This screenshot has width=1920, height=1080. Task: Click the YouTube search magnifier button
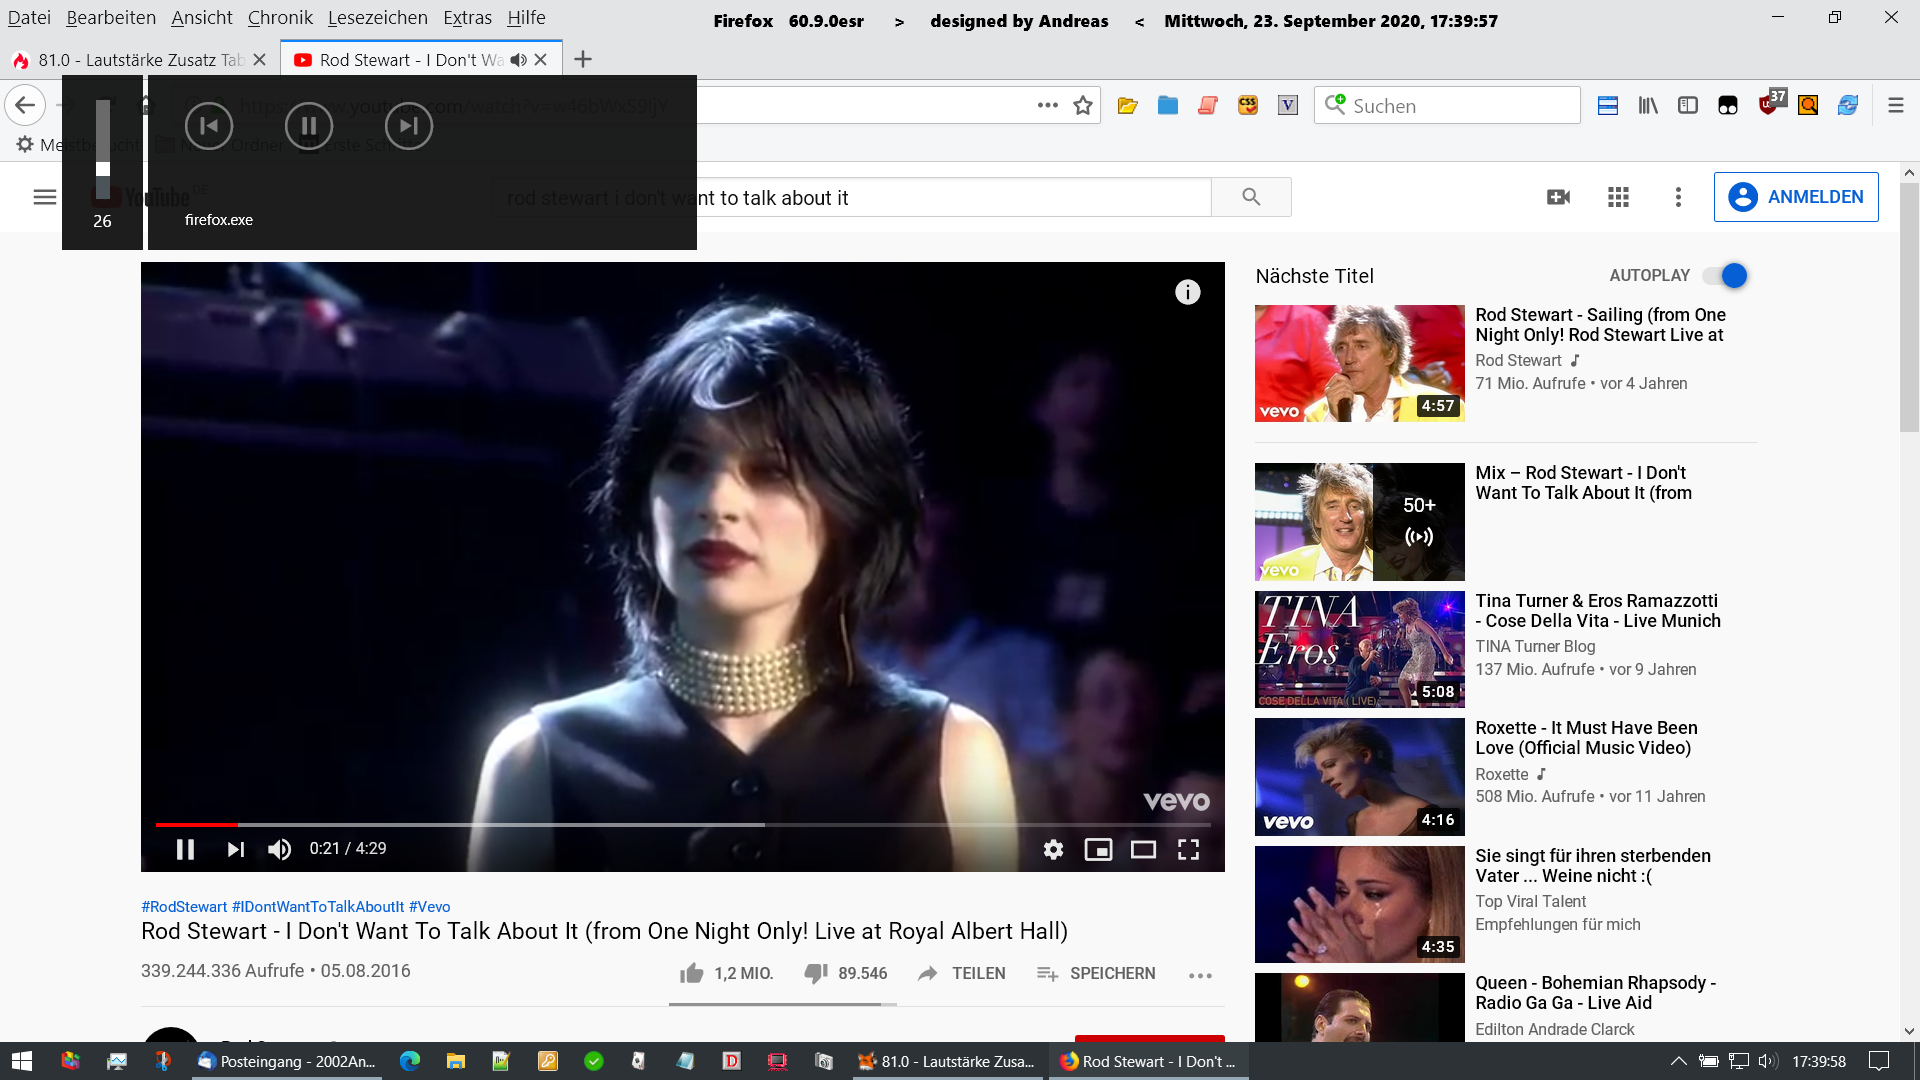(x=1251, y=197)
